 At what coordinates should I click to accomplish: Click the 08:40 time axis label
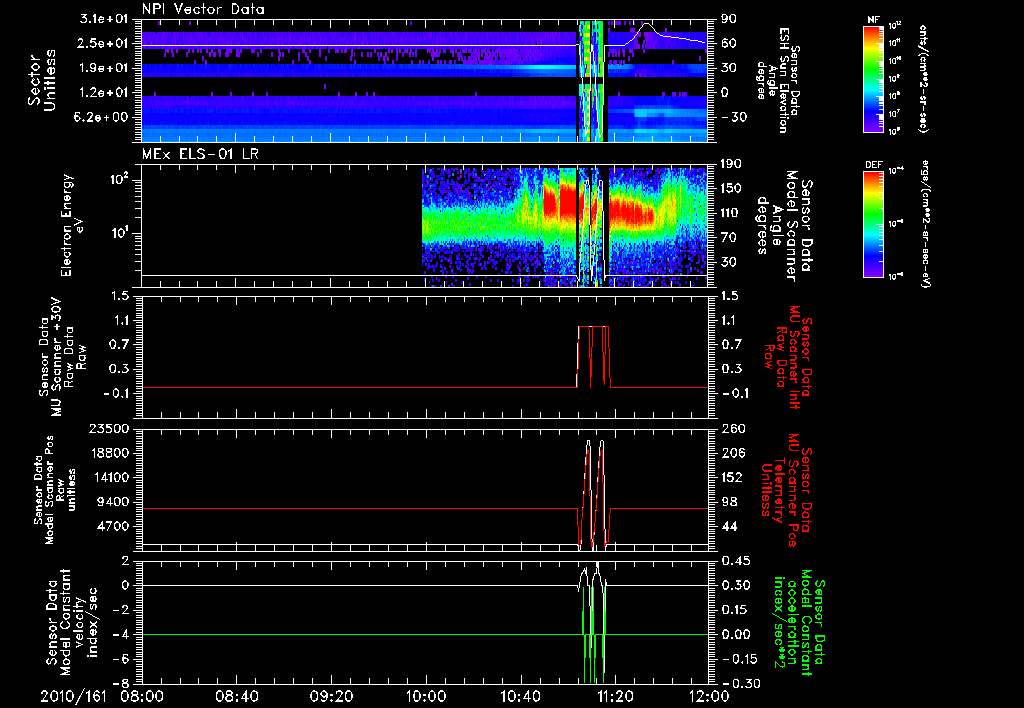pos(238,696)
